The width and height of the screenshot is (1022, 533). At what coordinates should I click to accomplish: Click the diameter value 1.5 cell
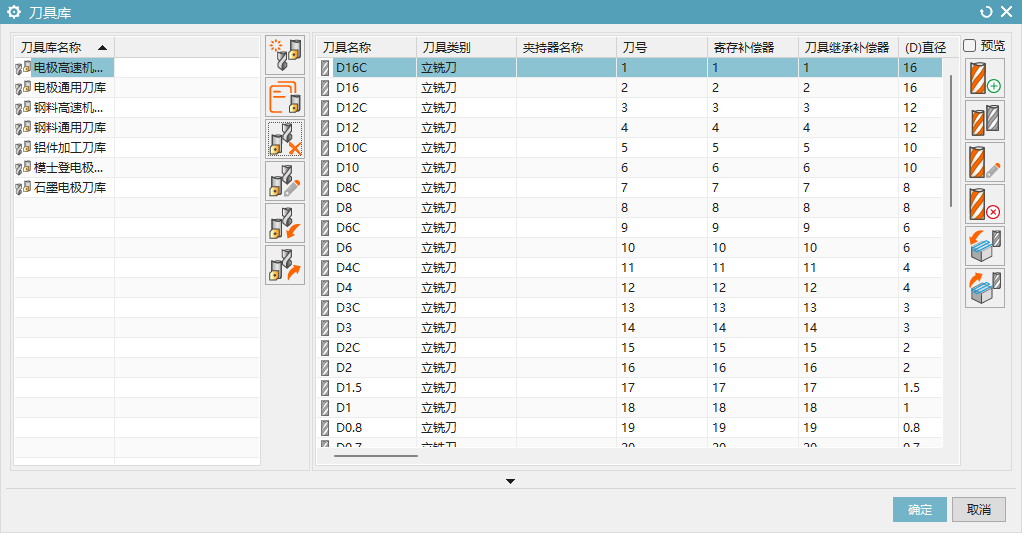click(x=920, y=388)
